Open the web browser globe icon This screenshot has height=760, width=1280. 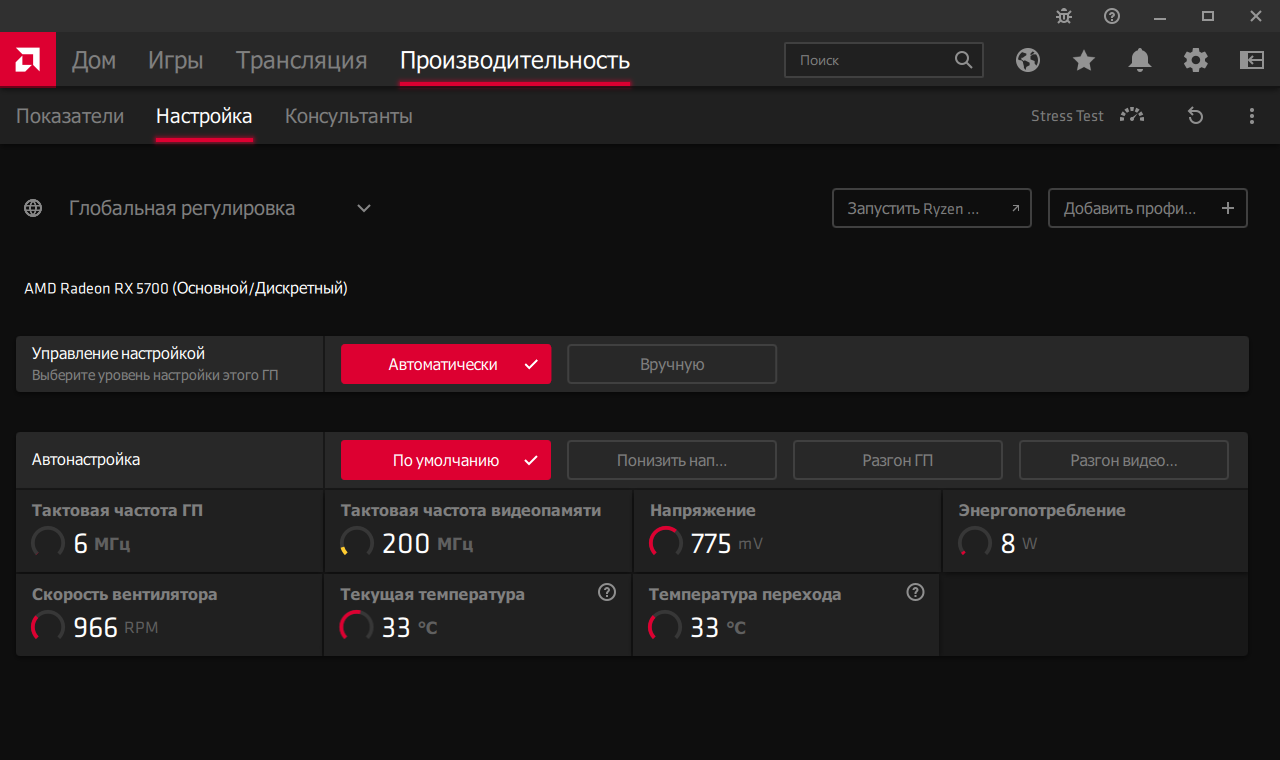pos(1028,60)
